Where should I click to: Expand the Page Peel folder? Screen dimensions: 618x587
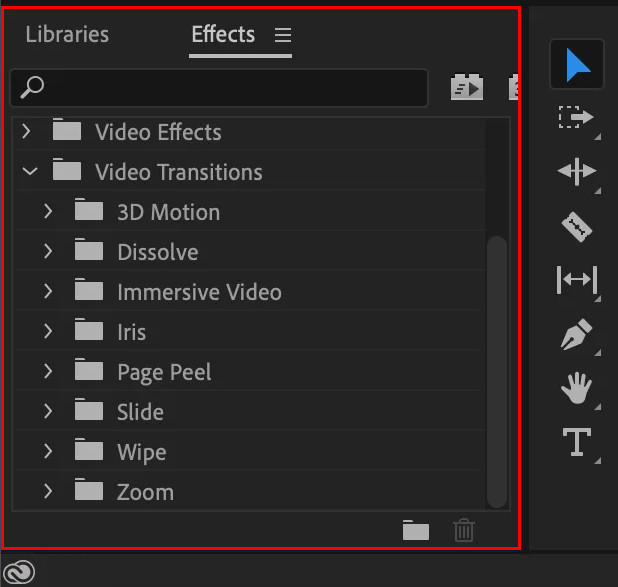tap(48, 371)
